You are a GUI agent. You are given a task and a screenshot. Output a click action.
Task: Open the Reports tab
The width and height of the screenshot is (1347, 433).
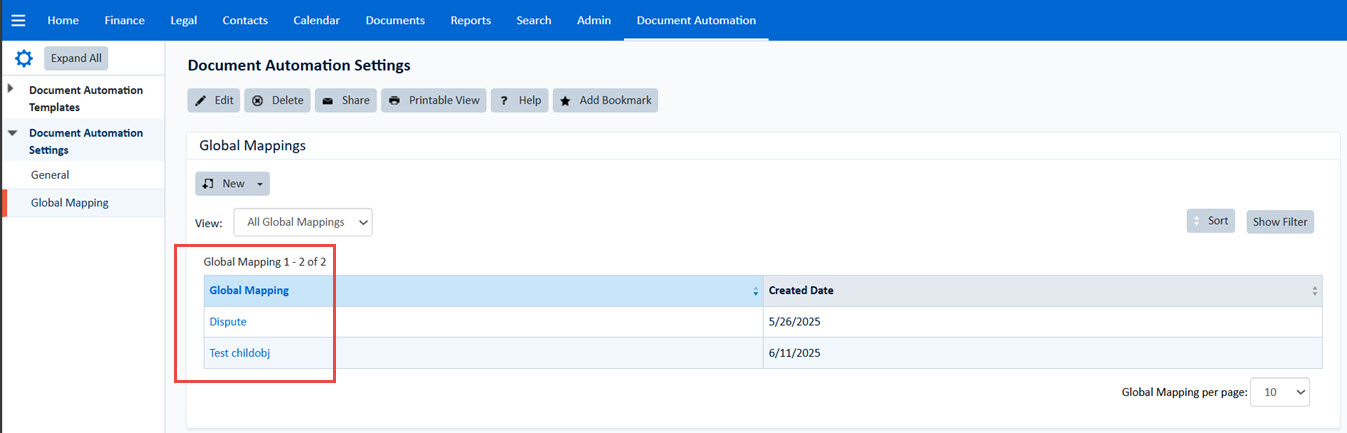[x=470, y=20]
